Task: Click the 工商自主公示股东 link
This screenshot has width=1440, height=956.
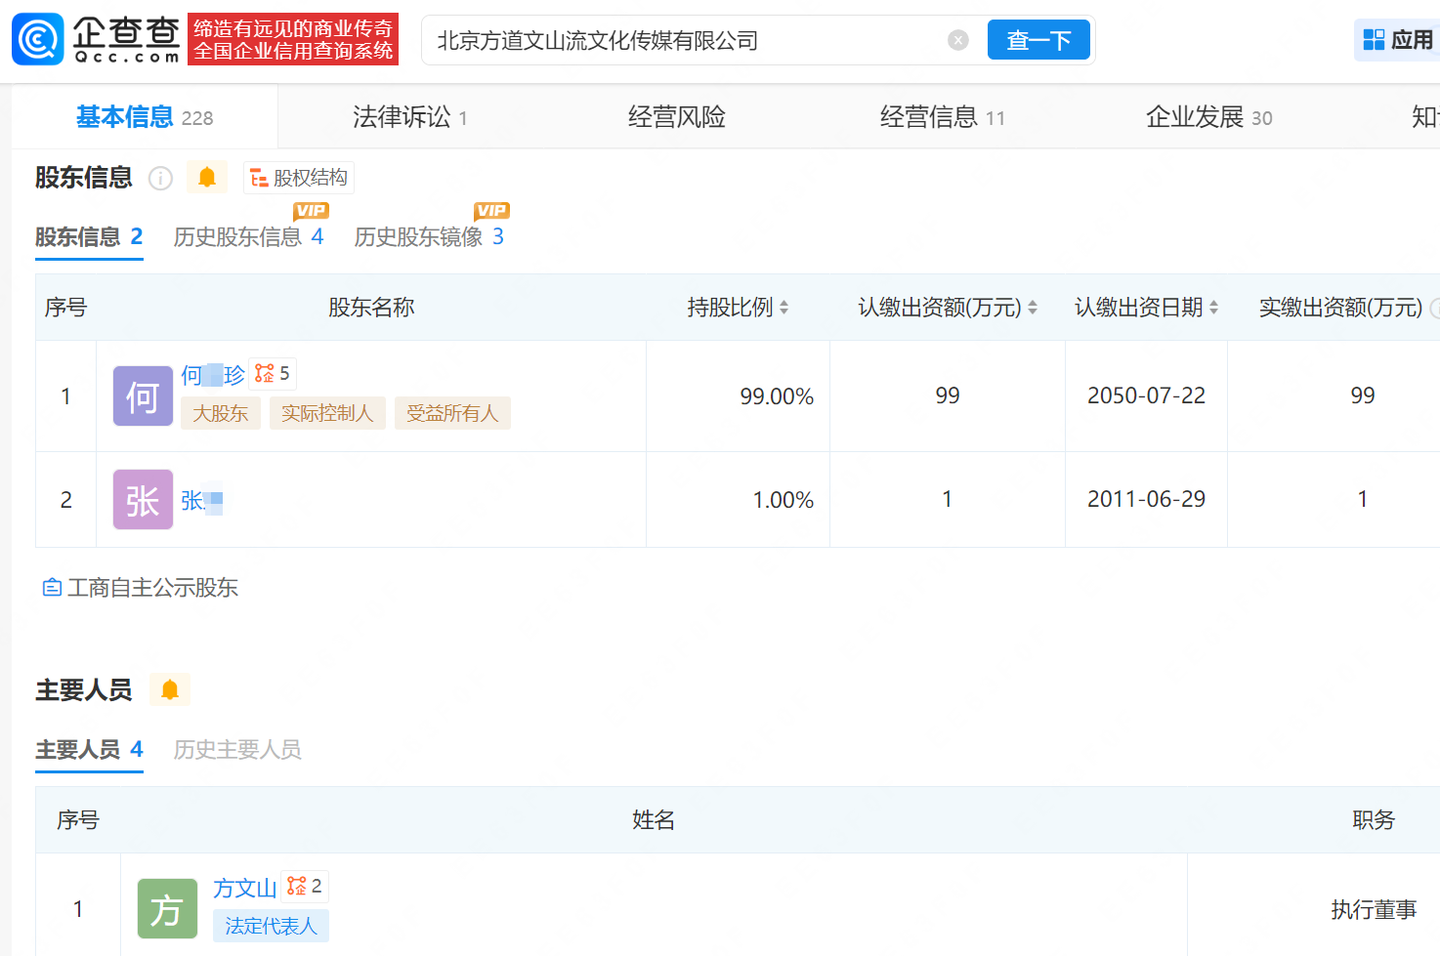Action: click(152, 588)
